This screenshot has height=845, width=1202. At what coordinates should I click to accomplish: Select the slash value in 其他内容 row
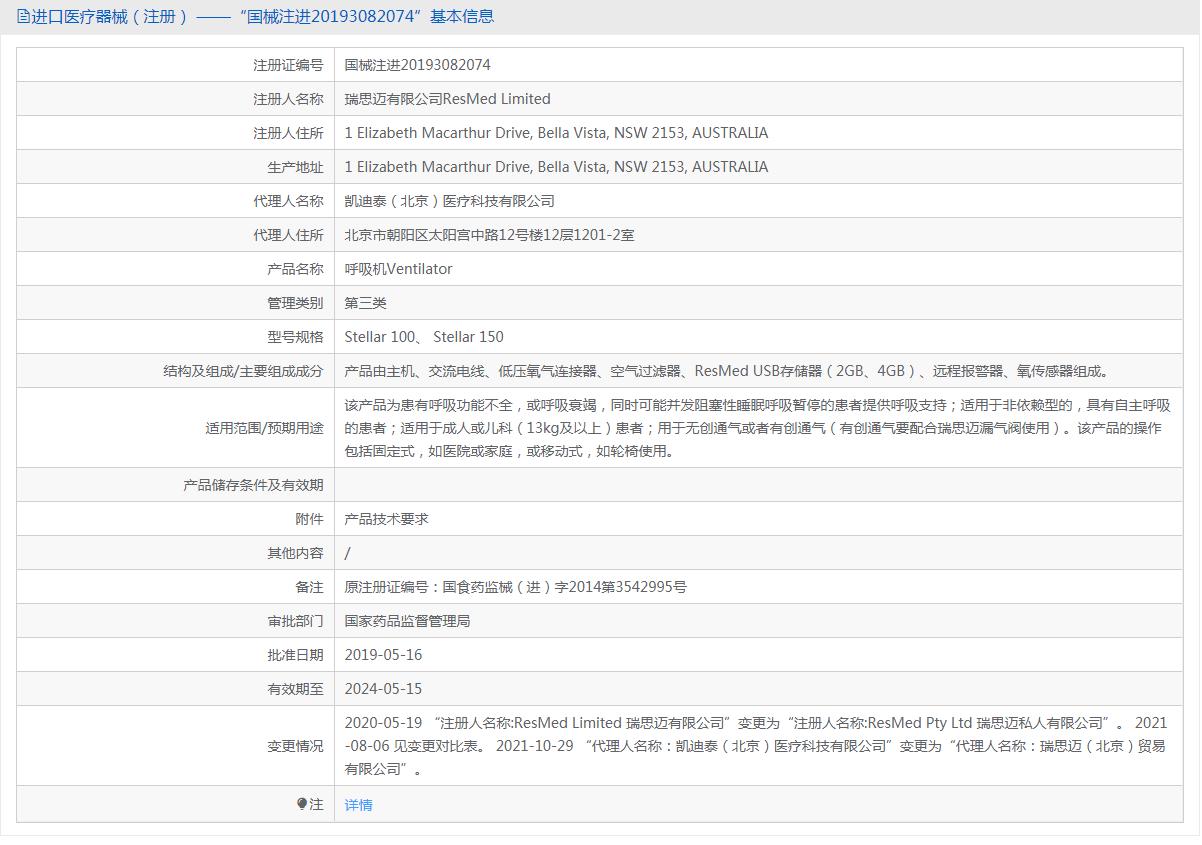tap(348, 553)
